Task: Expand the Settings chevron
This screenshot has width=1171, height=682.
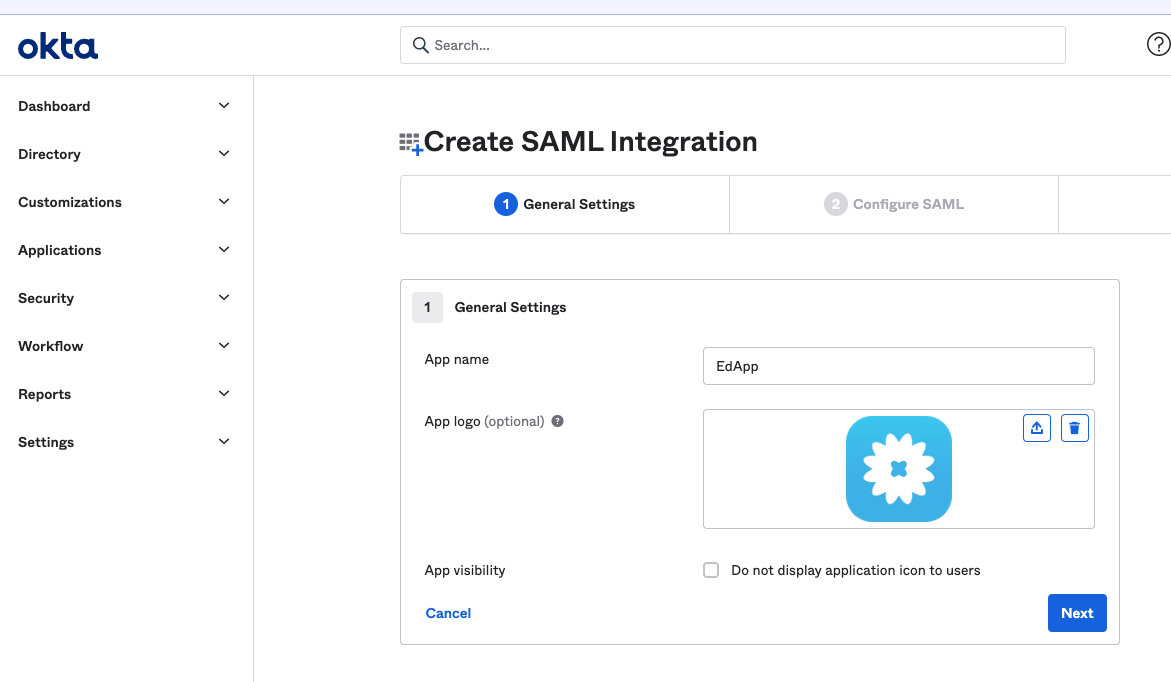Action: coord(223,441)
